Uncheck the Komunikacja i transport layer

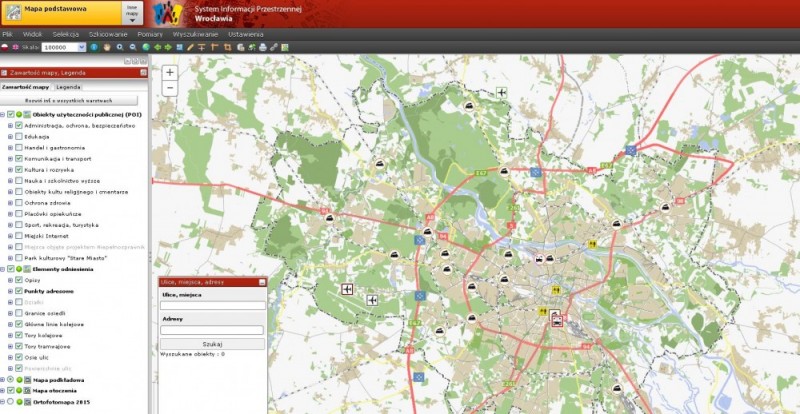point(19,159)
